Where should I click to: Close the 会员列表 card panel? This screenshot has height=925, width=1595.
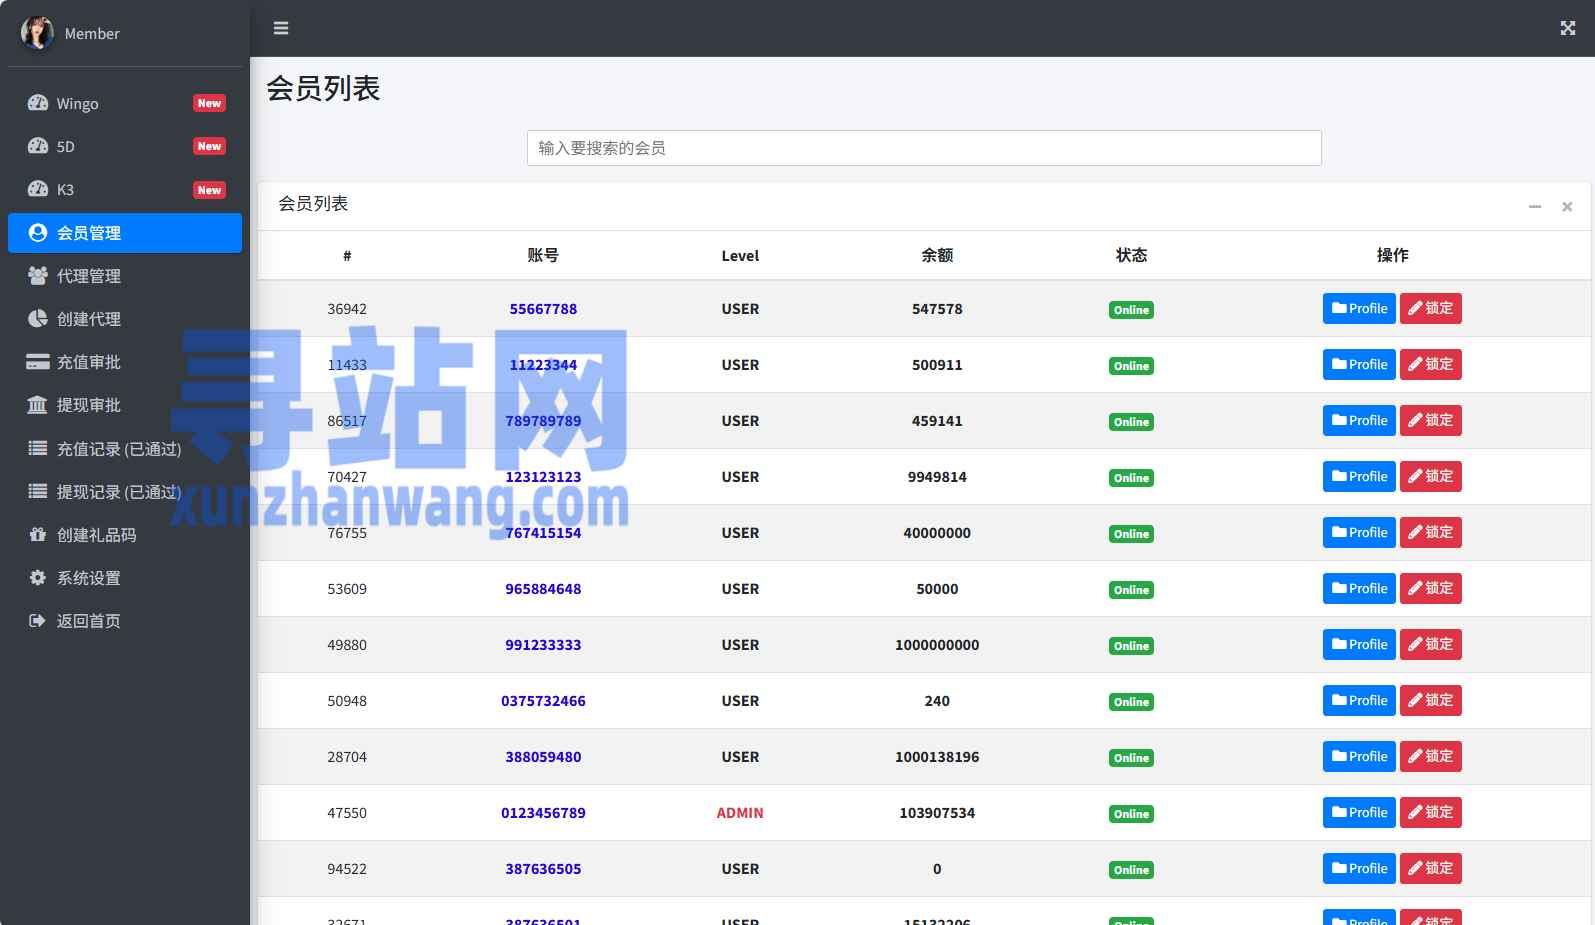[1567, 206]
